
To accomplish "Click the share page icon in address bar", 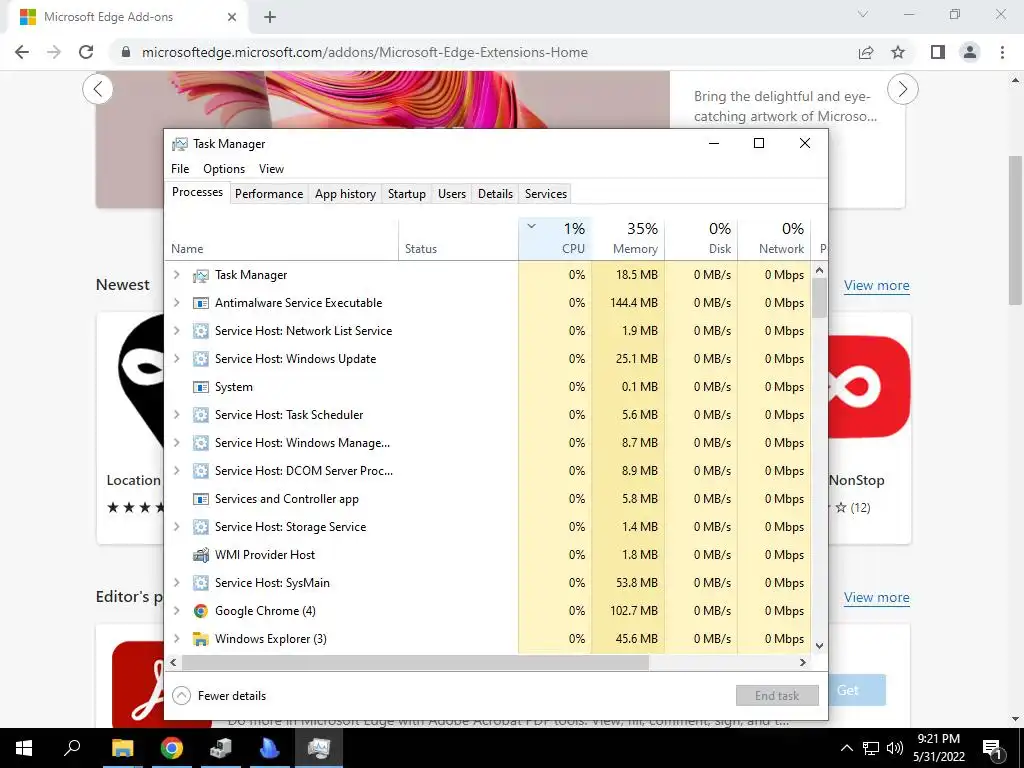I will point(866,52).
